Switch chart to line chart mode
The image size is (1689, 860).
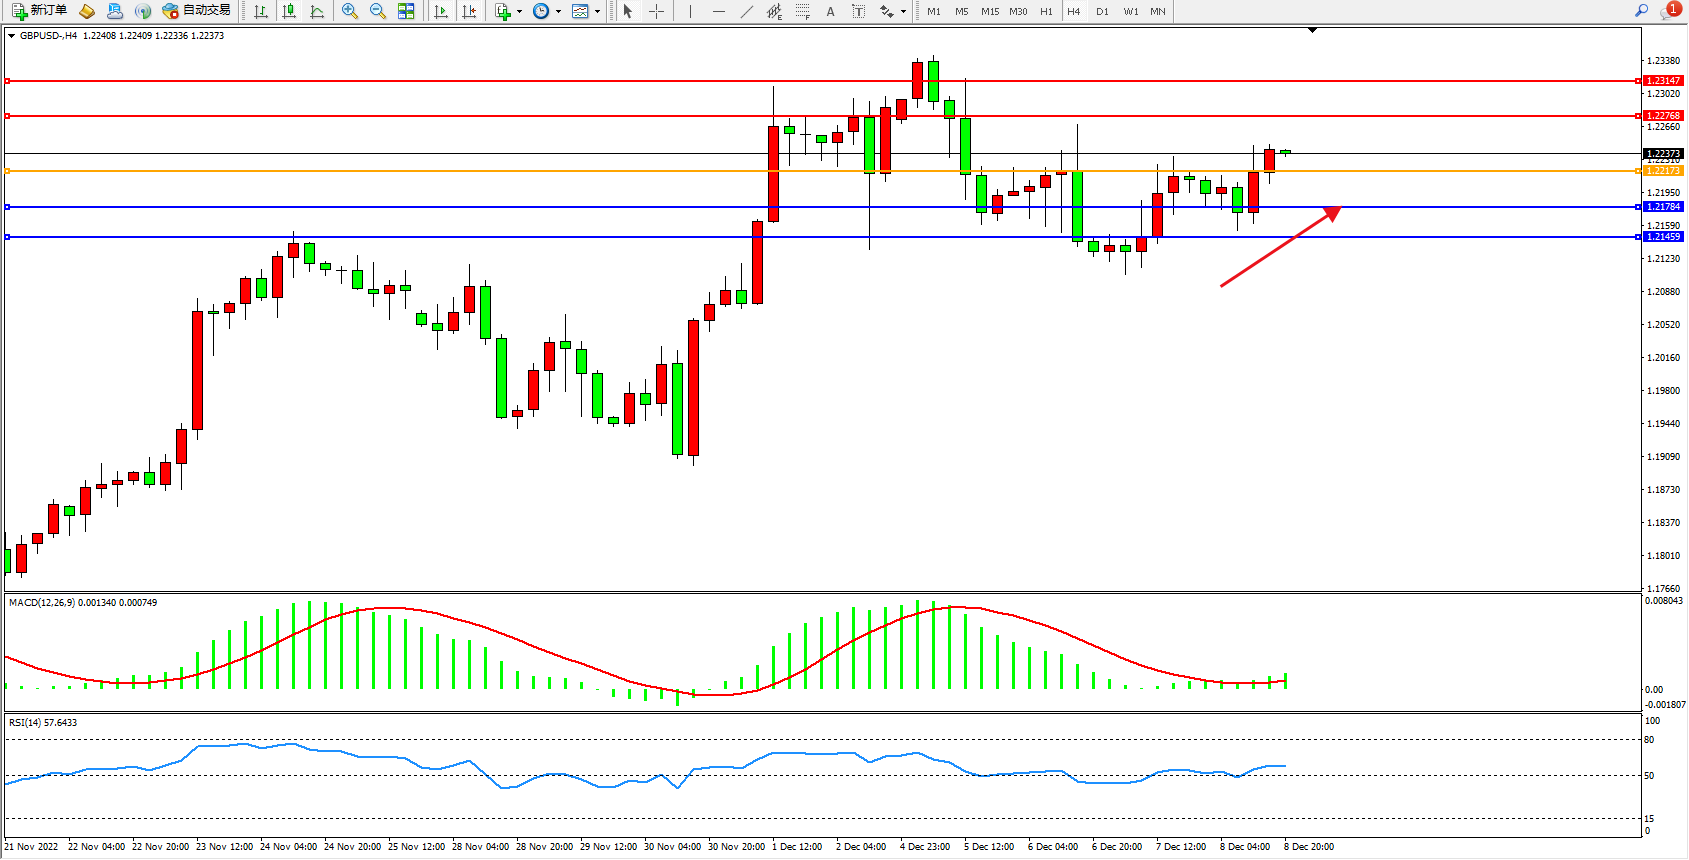317,11
